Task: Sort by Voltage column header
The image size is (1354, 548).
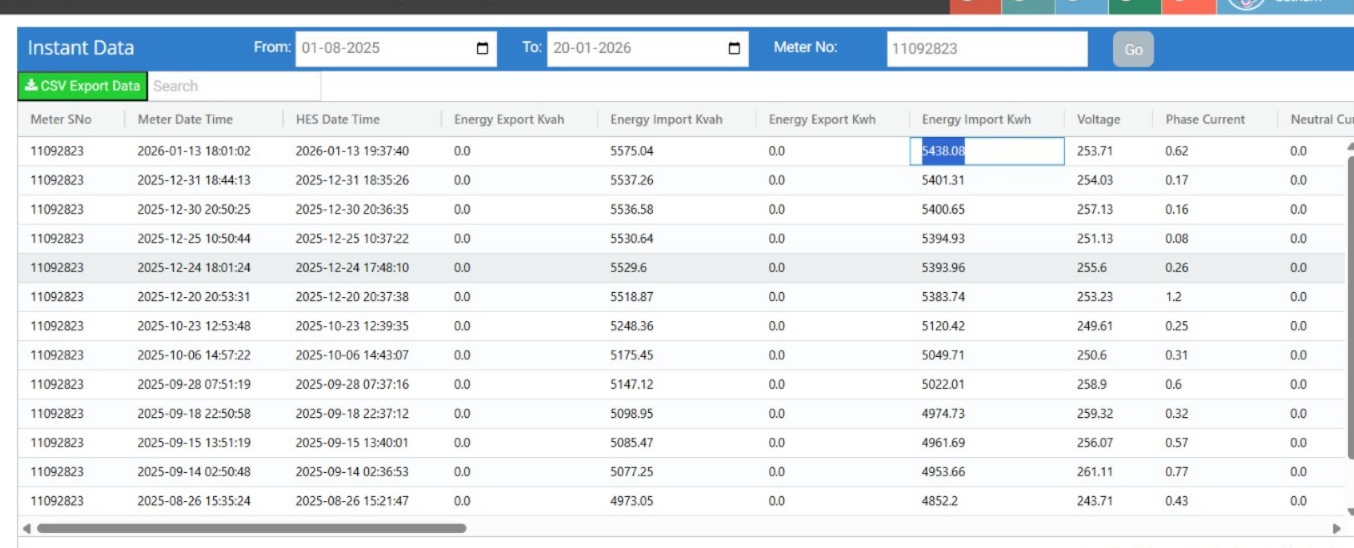Action: [x=1098, y=119]
